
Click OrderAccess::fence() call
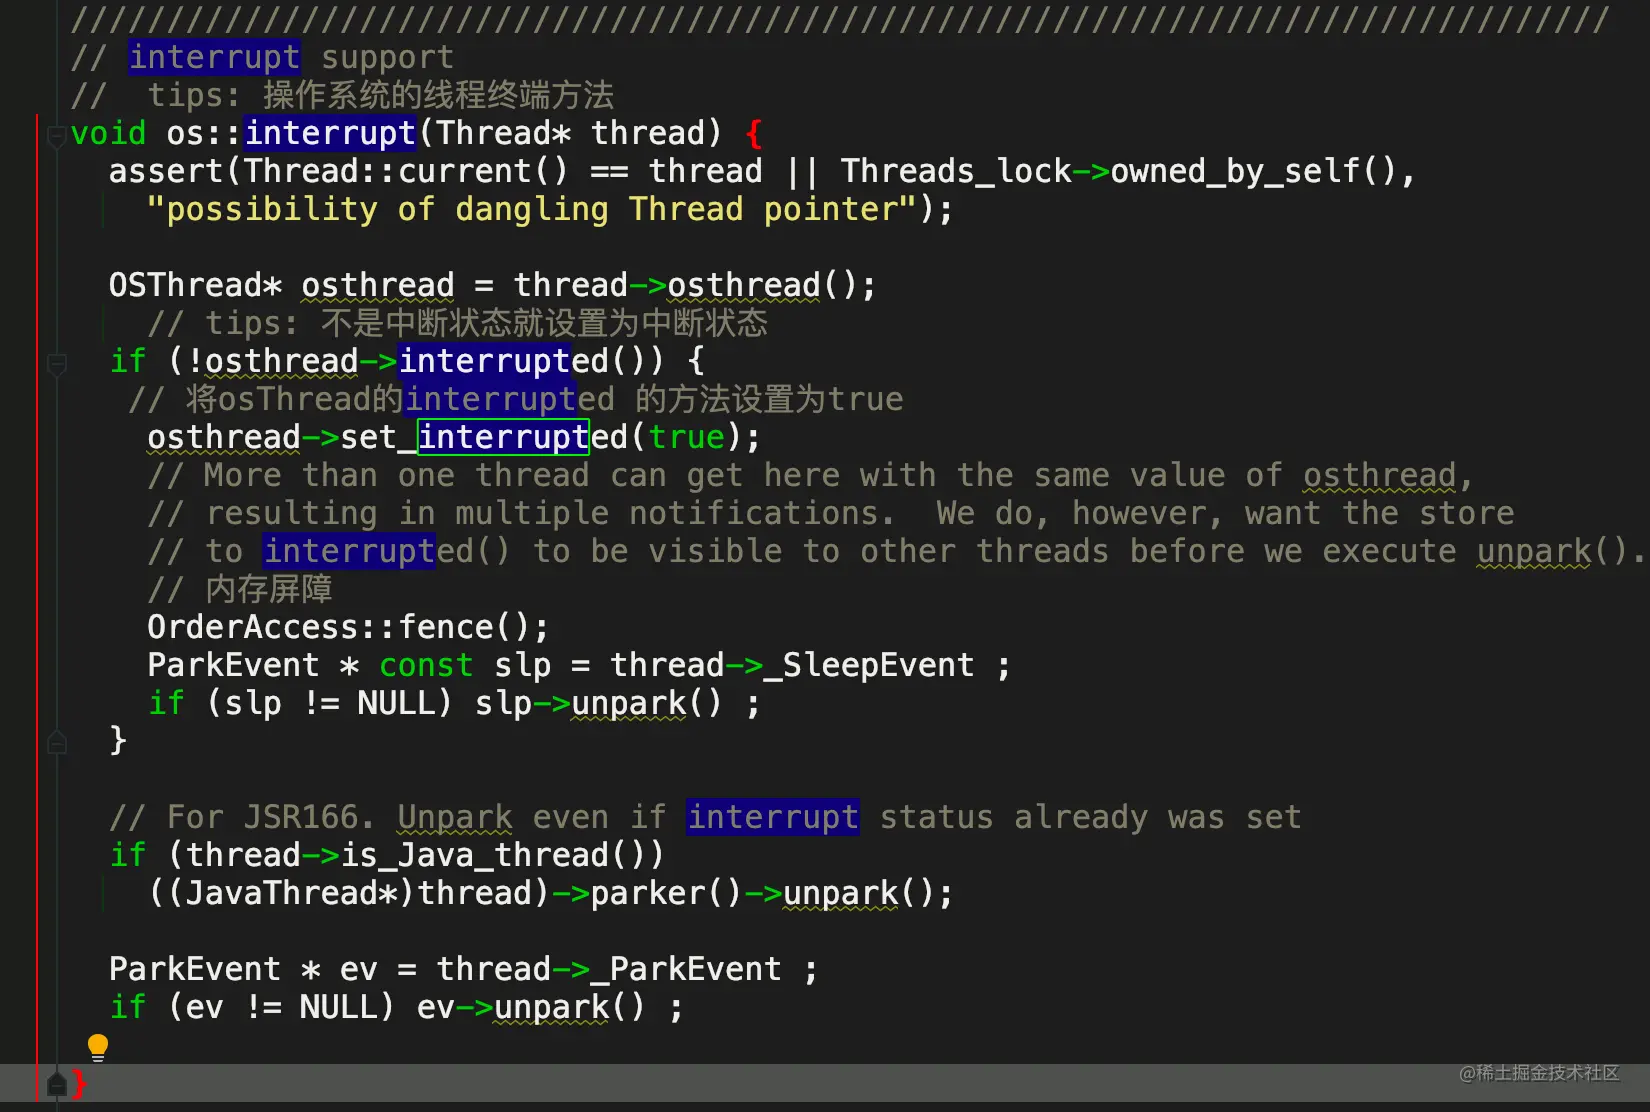coord(347,627)
